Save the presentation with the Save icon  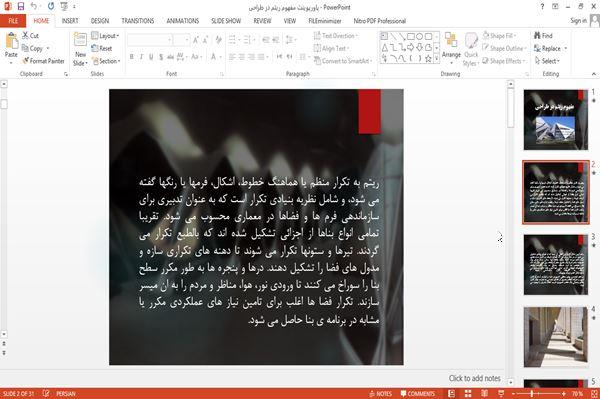(21, 7)
